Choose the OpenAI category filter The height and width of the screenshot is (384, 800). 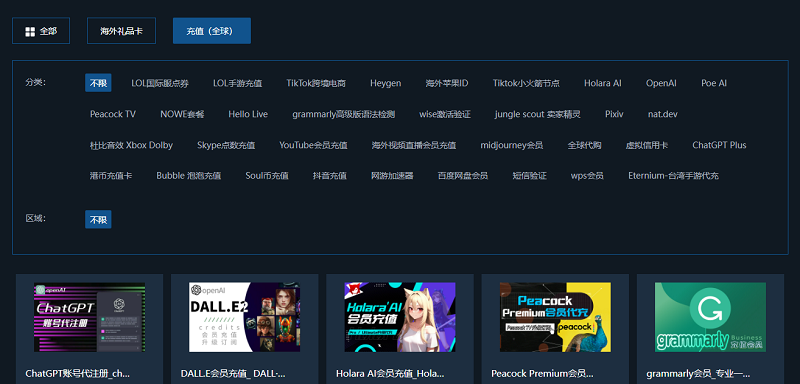click(661, 83)
